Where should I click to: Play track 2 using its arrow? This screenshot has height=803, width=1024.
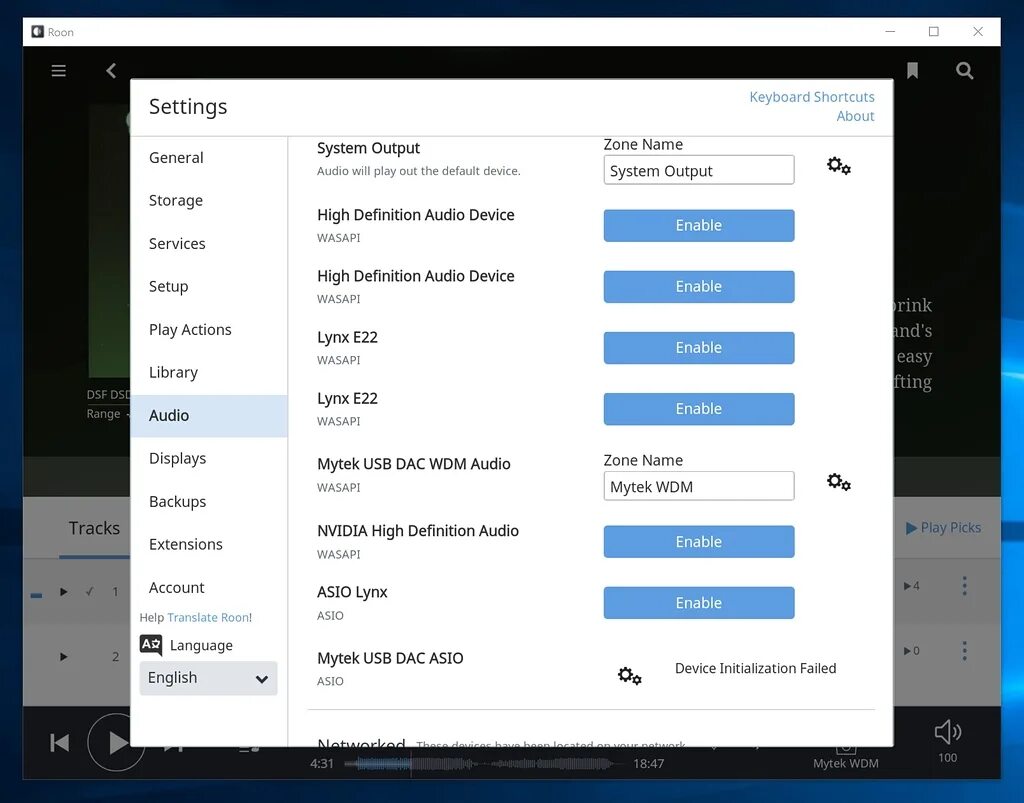tap(63, 656)
